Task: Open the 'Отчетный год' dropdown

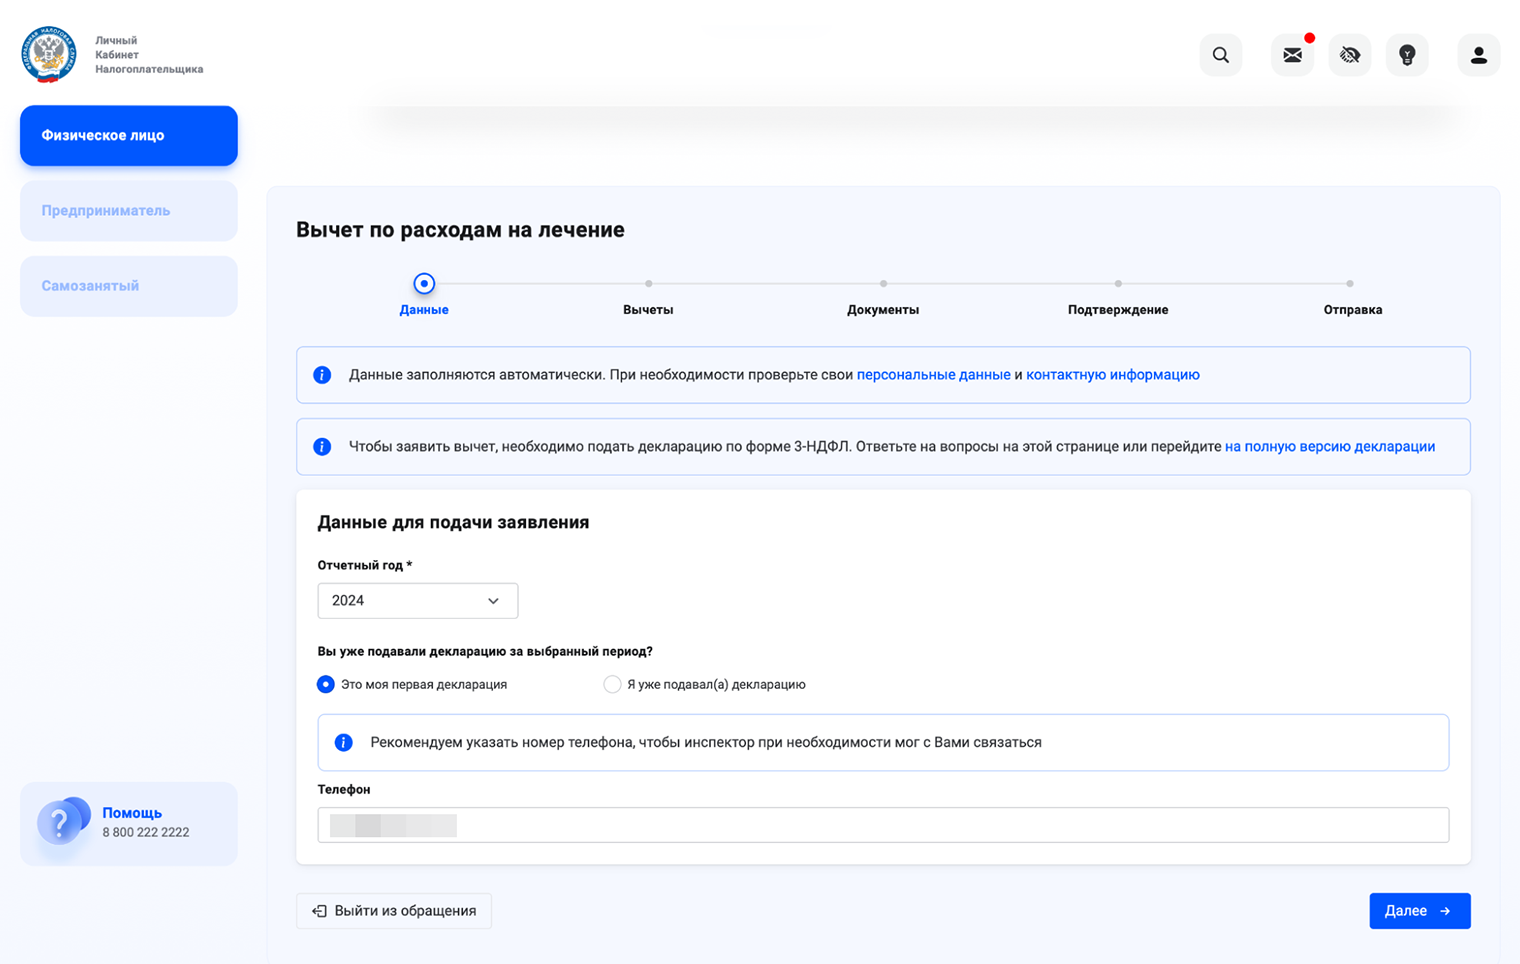Action: (x=417, y=600)
